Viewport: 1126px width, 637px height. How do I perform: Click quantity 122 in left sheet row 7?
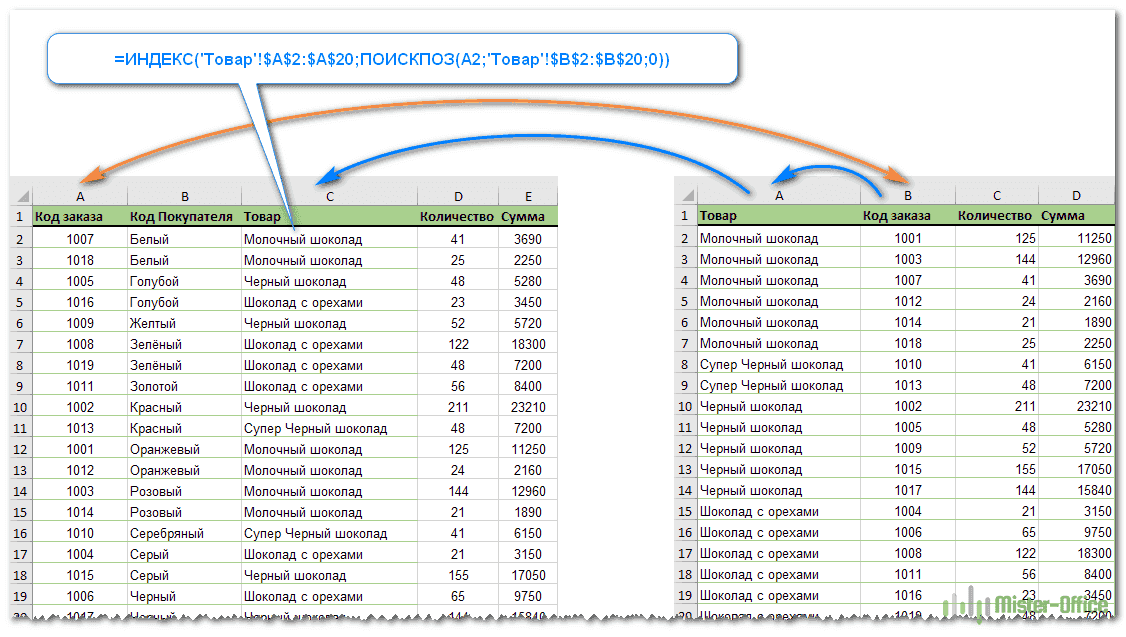458,344
